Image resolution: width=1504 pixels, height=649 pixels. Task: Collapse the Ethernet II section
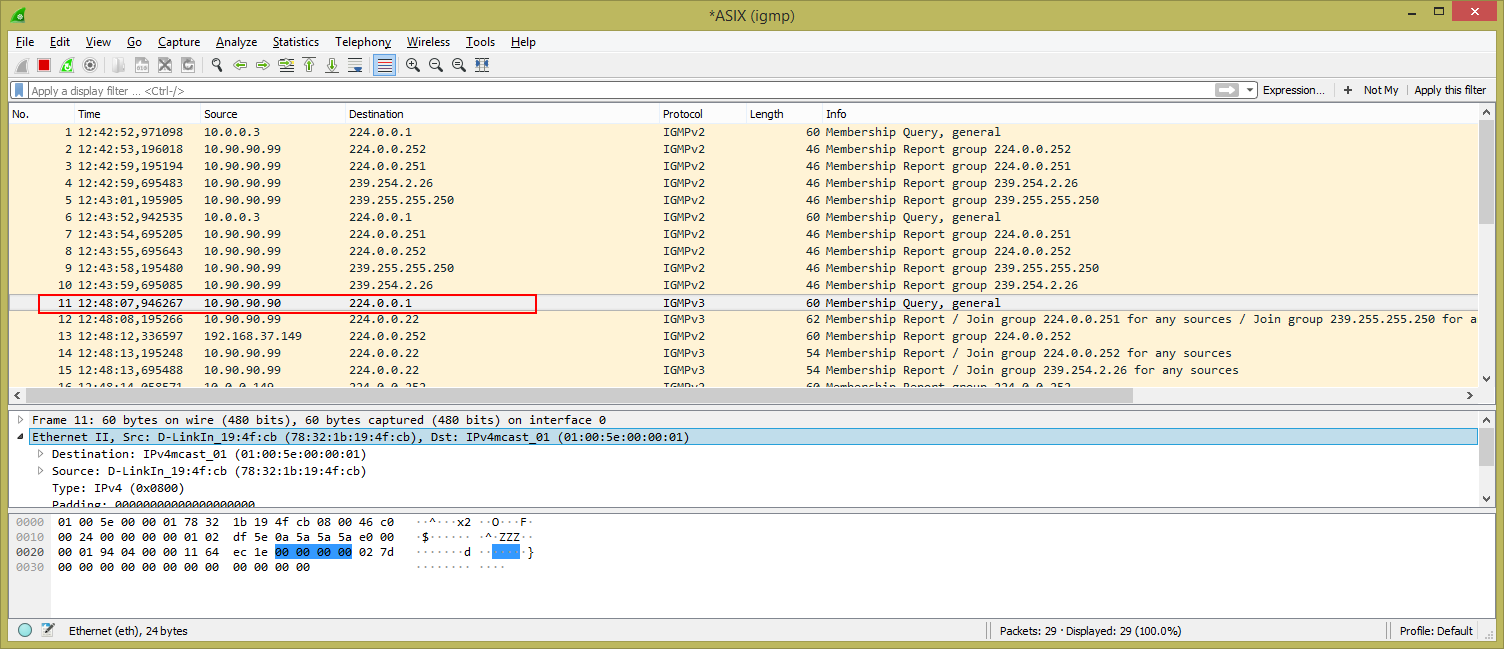click(20, 437)
